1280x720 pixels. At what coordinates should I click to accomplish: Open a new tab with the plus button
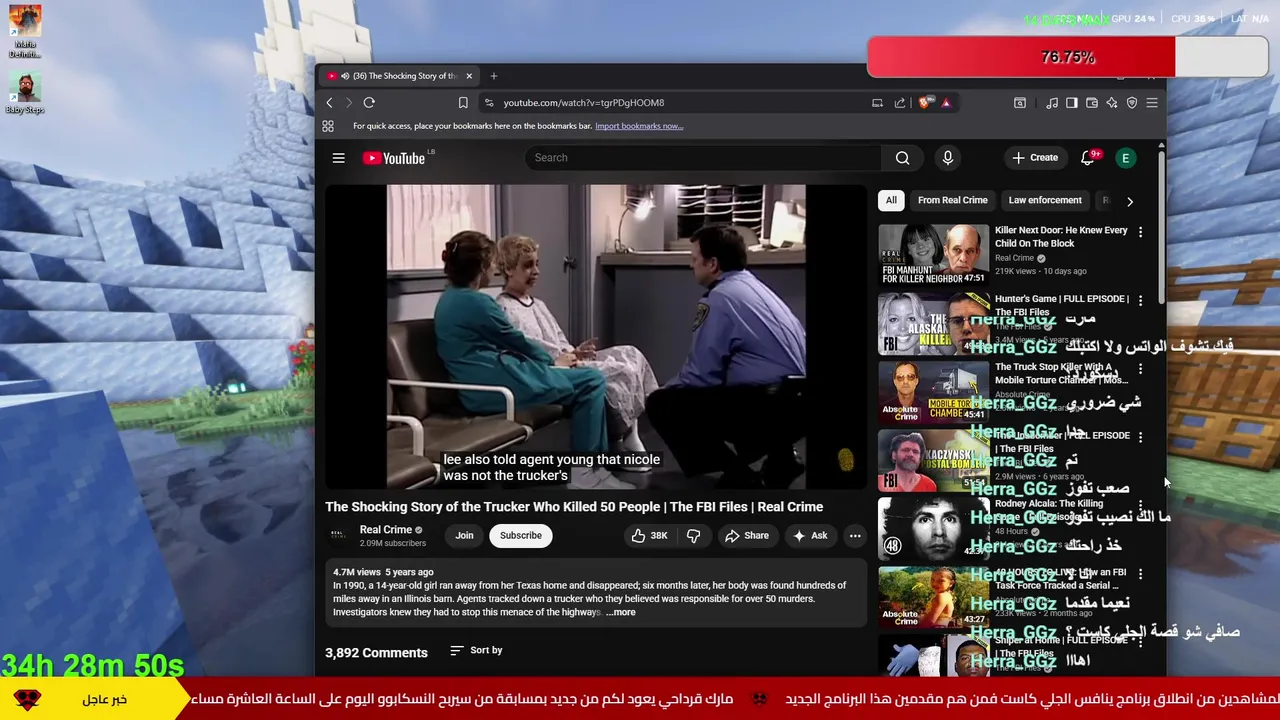493,76
